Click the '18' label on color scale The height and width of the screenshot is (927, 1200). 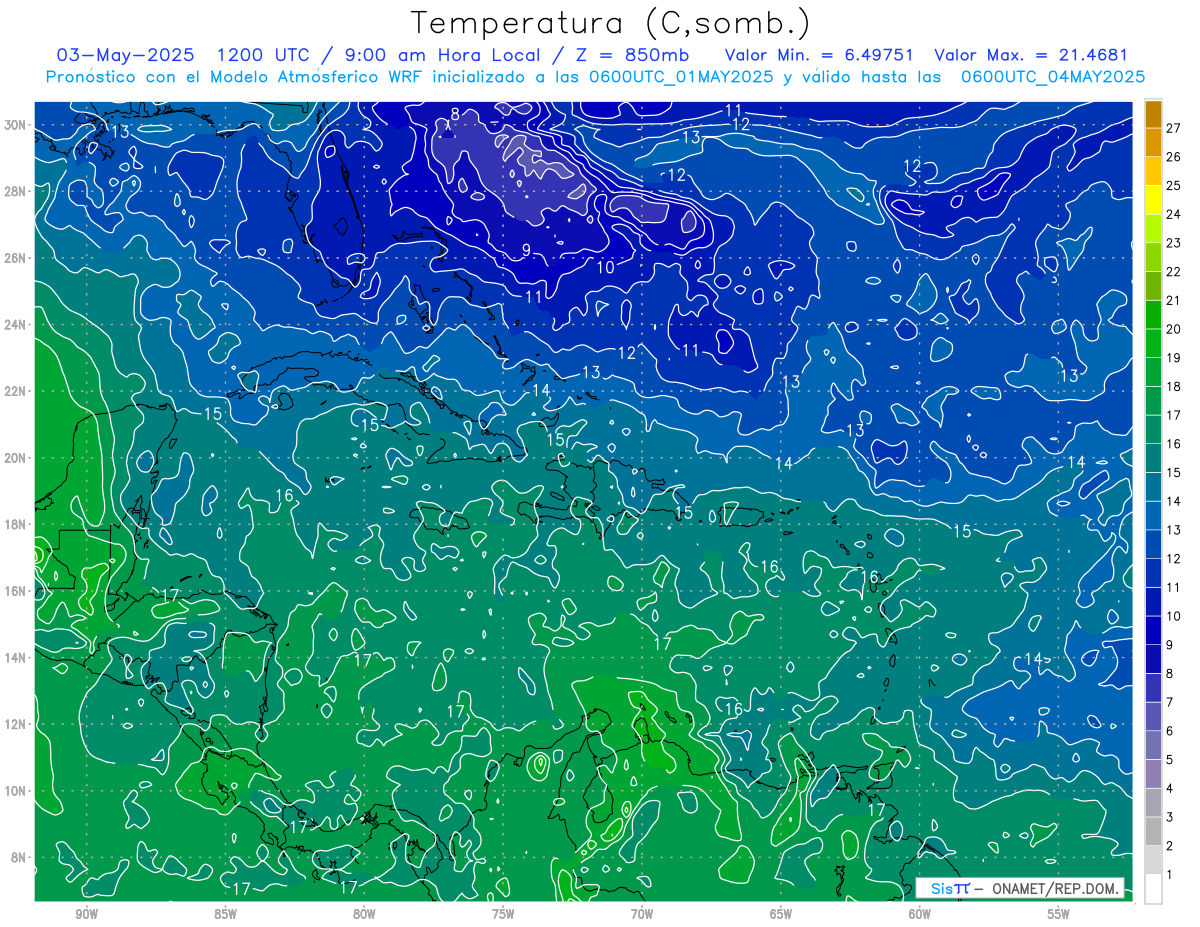(1173, 387)
